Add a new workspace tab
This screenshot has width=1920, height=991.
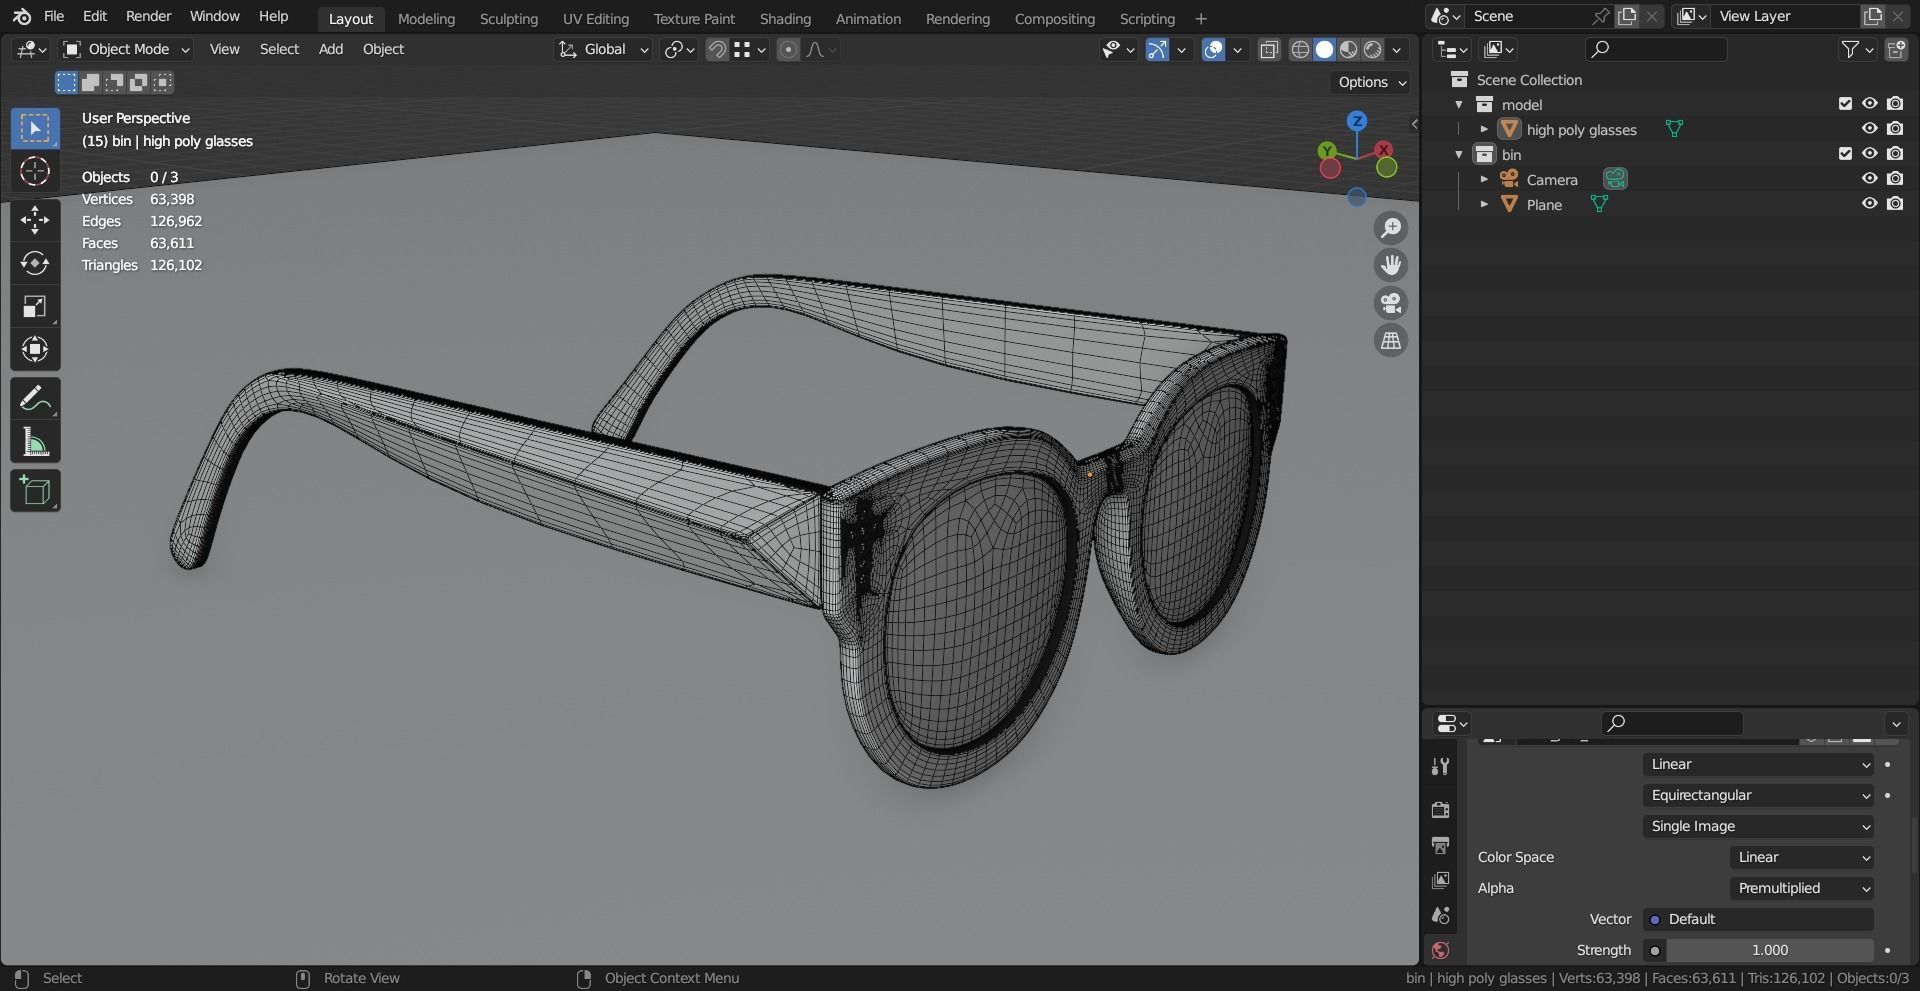coord(1201,19)
